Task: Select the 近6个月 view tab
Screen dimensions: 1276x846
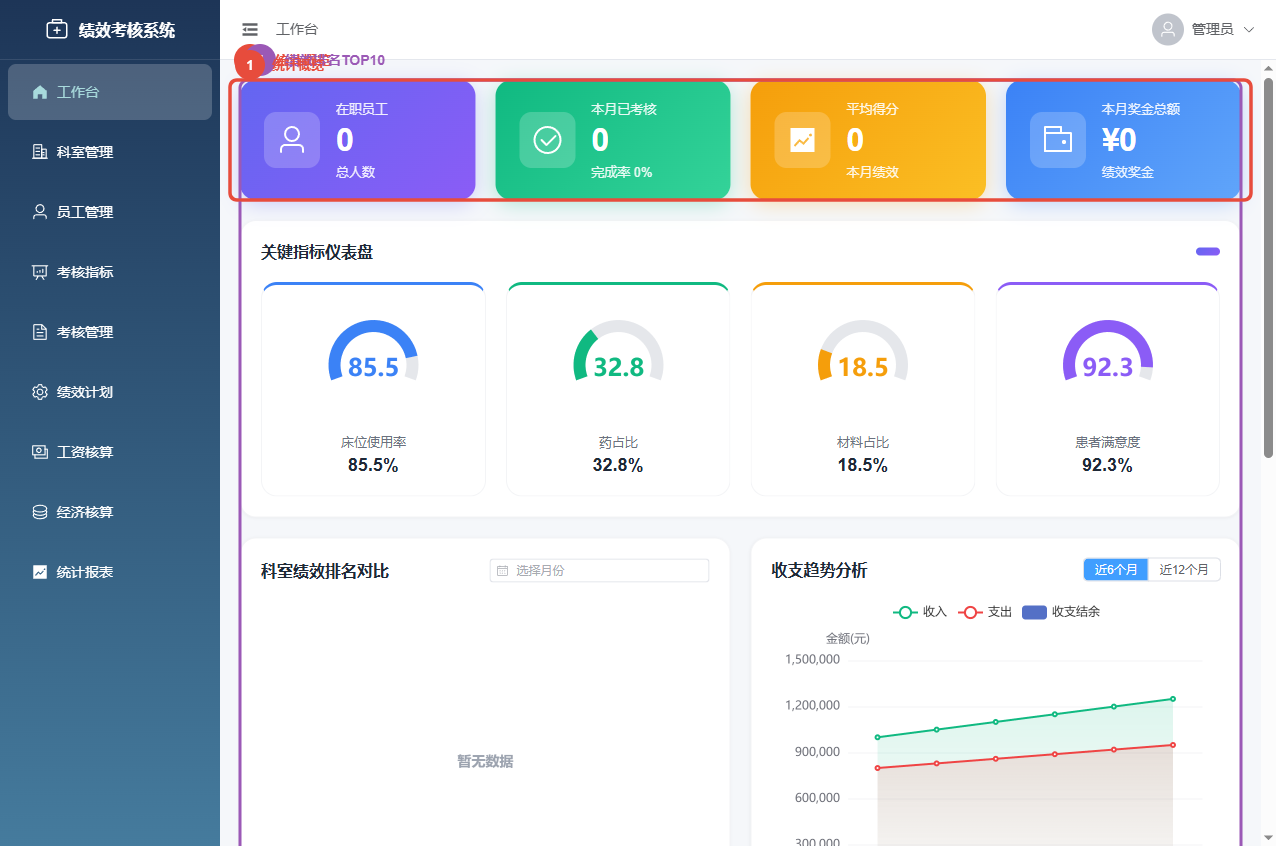Action: click(1116, 568)
